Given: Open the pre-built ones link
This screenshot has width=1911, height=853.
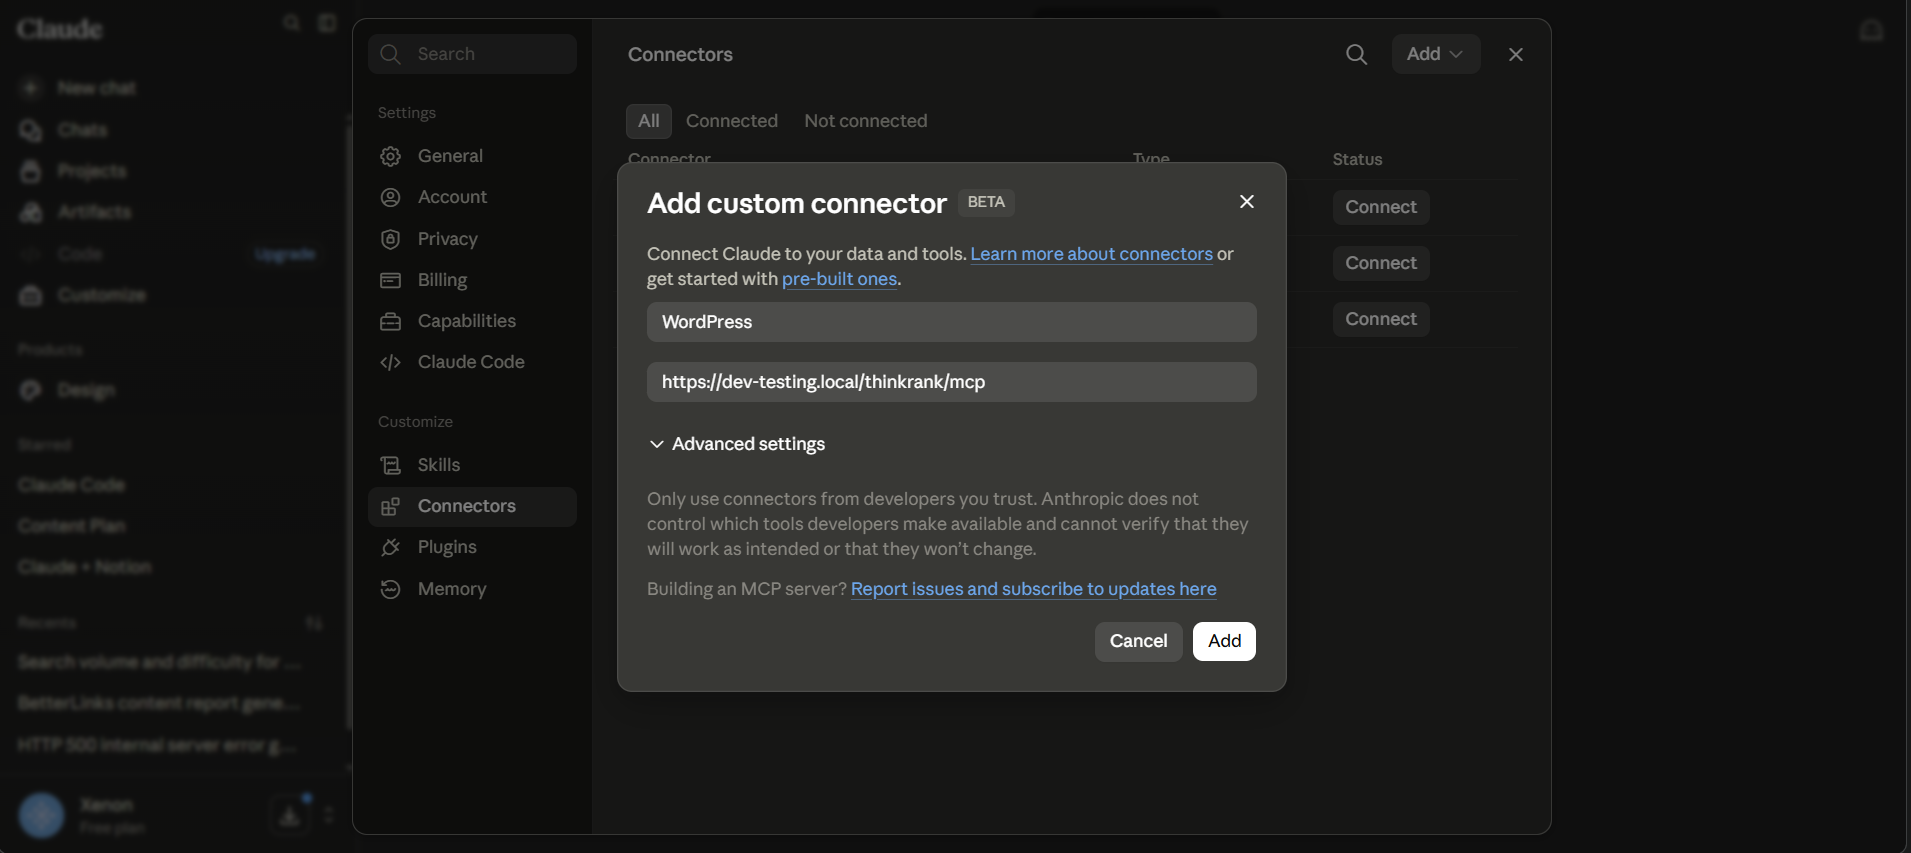Looking at the screenshot, I should pyautogui.click(x=839, y=279).
